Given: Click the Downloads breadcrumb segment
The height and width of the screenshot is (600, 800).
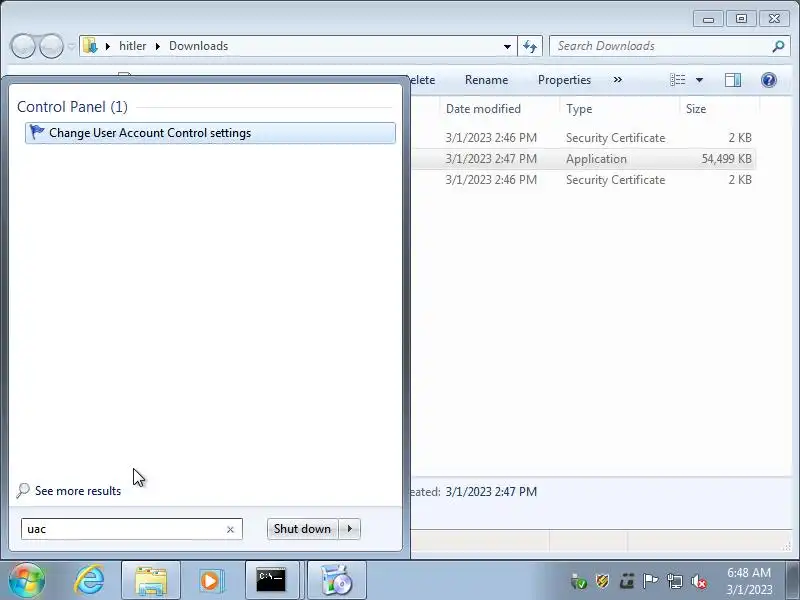Looking at the screenshot, I should click(198, 46).
